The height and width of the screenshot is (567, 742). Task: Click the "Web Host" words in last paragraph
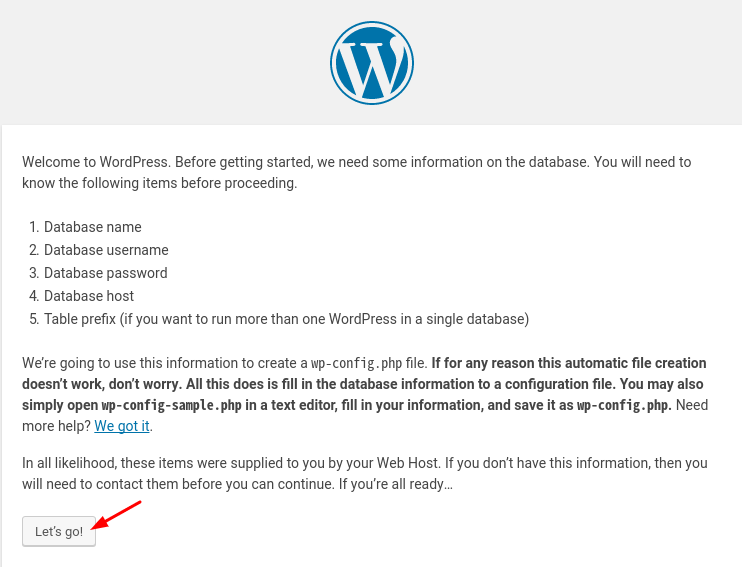coord(407,463)
